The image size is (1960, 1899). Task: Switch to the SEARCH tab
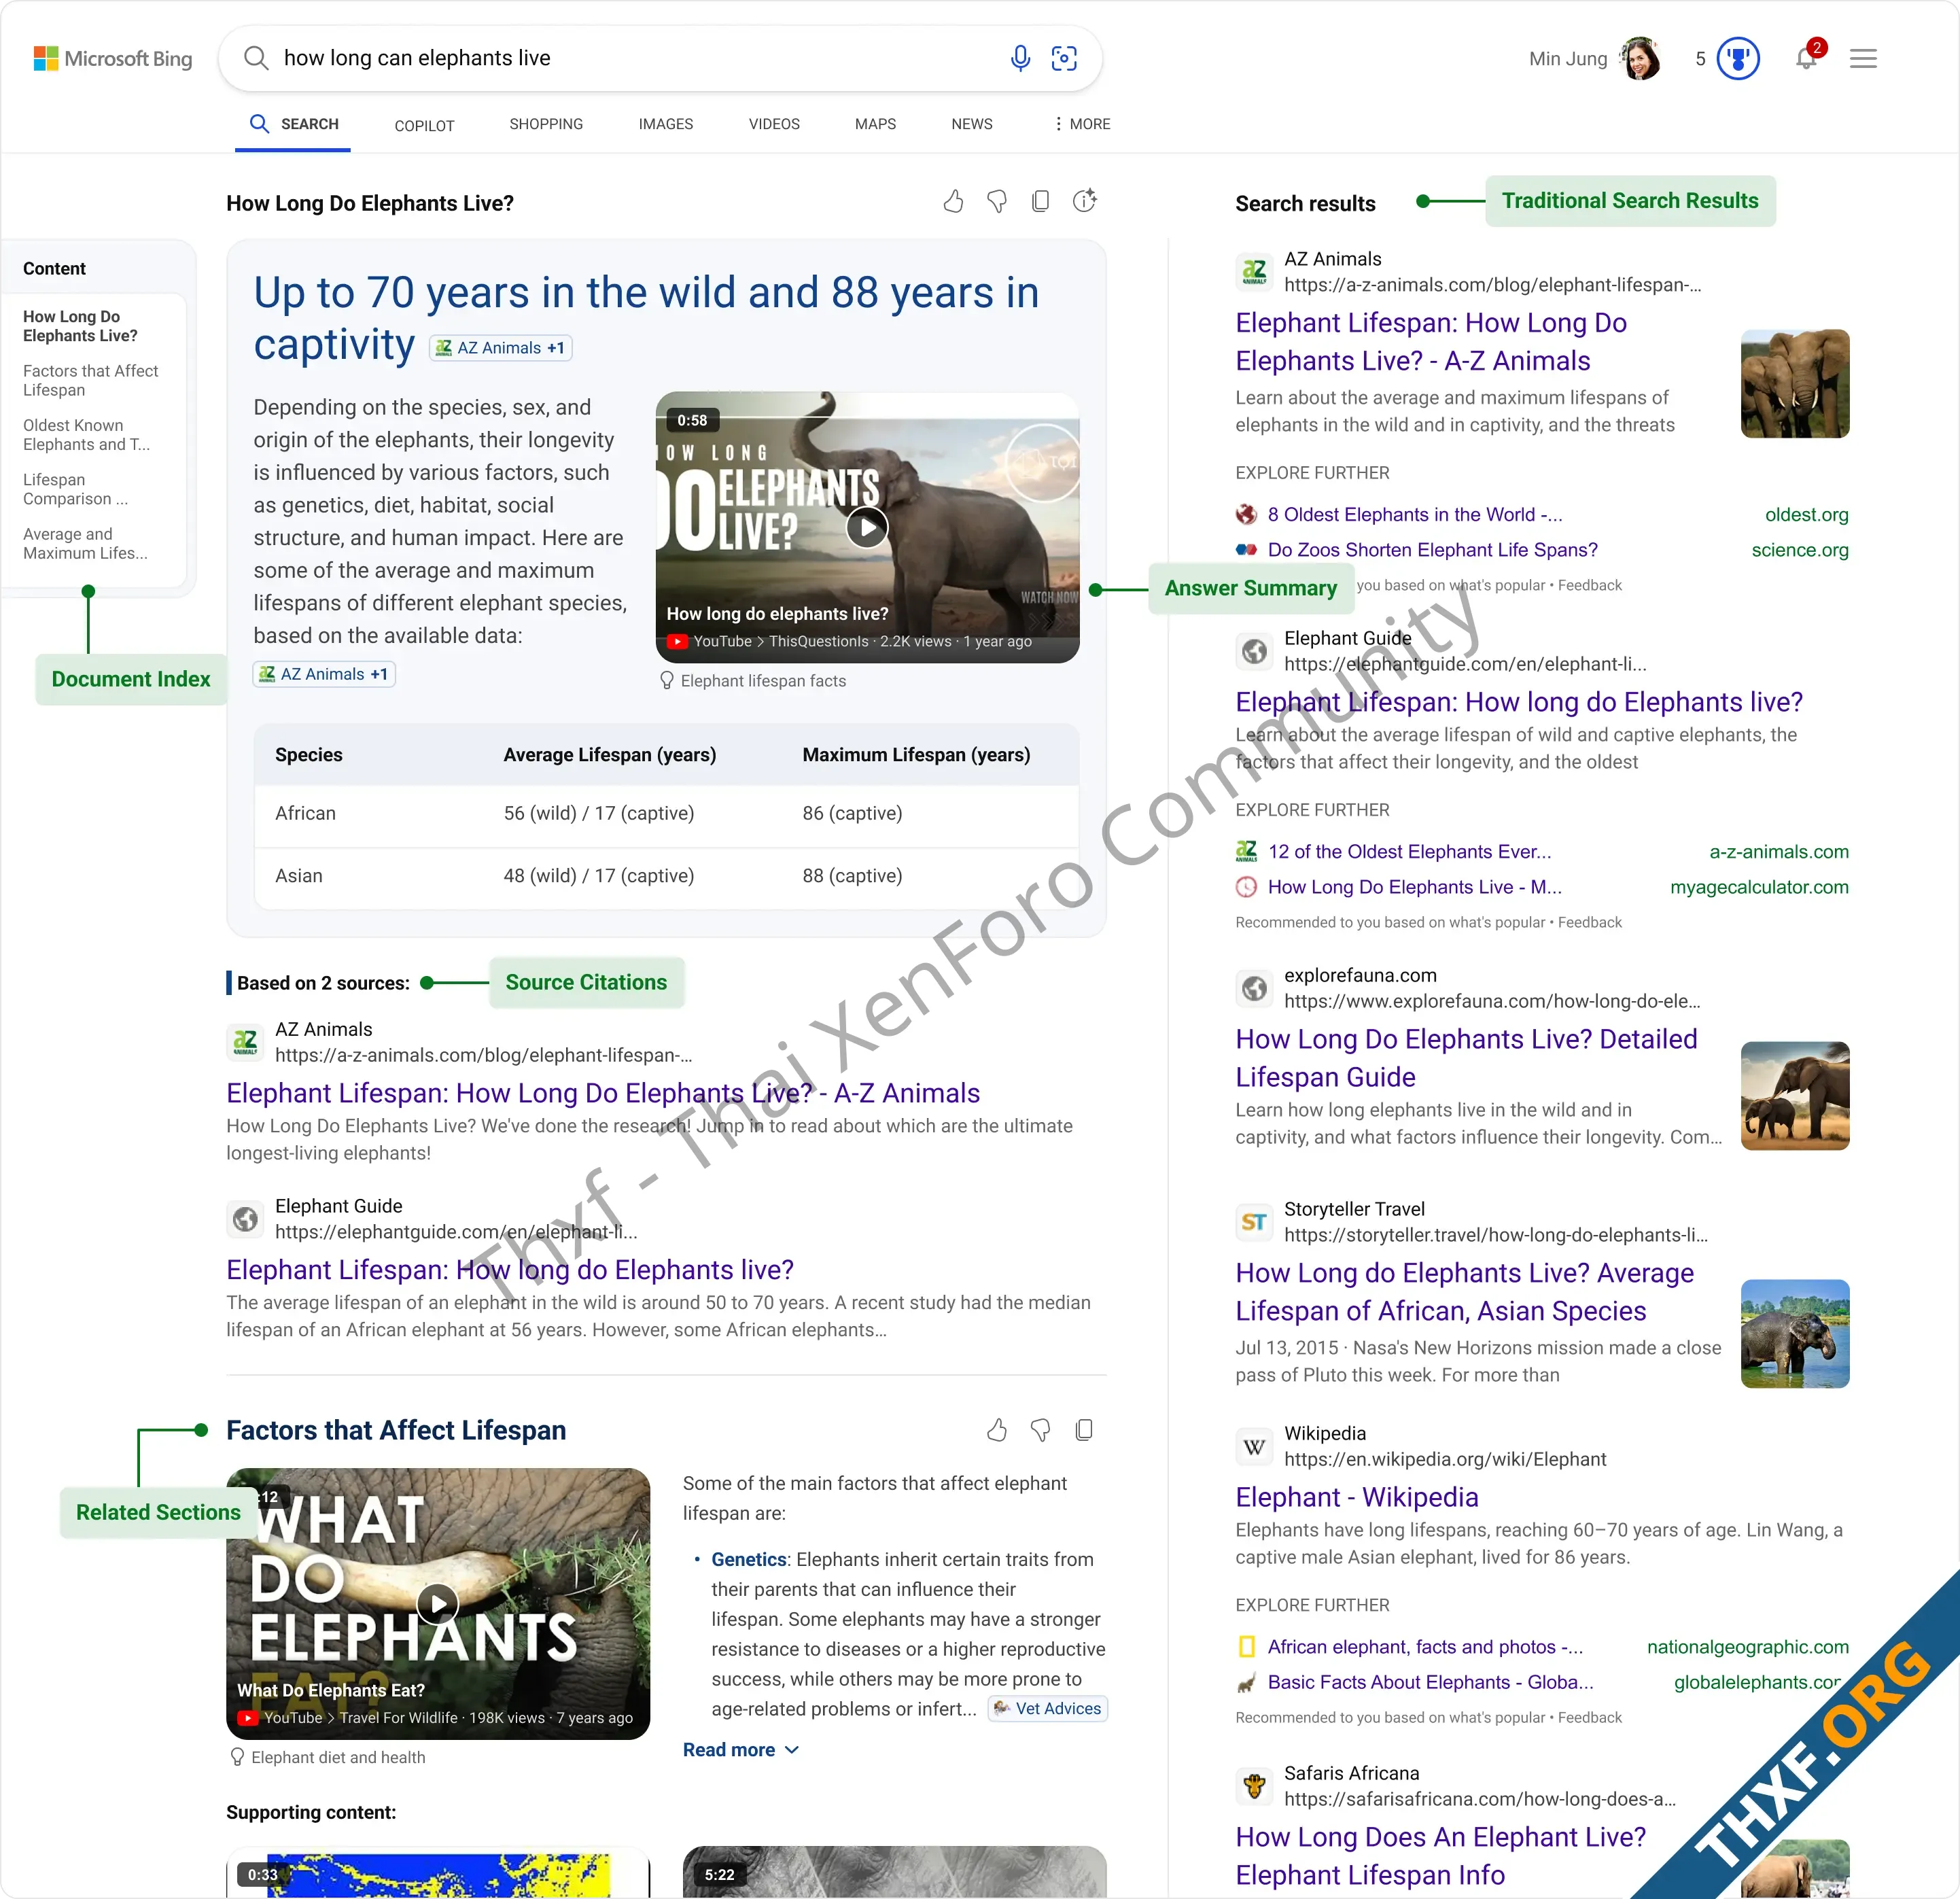point(293,124)
